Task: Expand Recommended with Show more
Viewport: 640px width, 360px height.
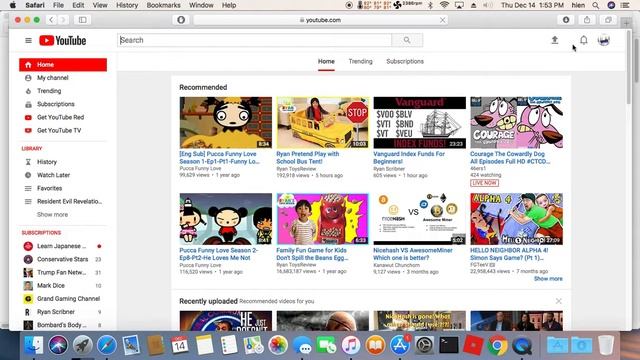Action: click(x=548, y=278)
